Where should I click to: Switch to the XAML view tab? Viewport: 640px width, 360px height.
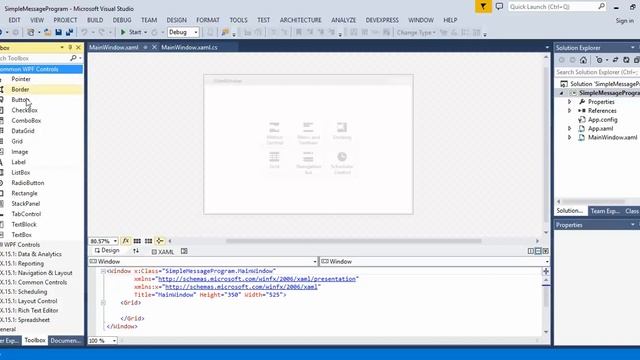coord(162,251)
